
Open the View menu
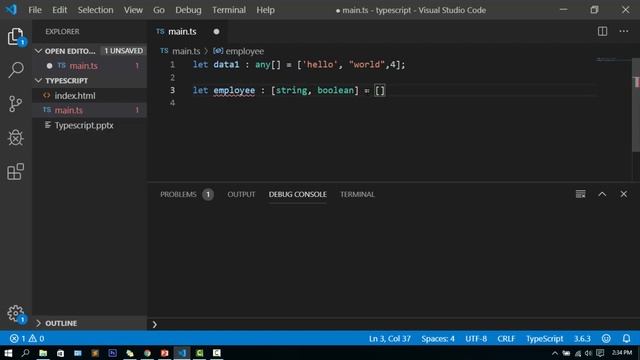pos(133,10)
